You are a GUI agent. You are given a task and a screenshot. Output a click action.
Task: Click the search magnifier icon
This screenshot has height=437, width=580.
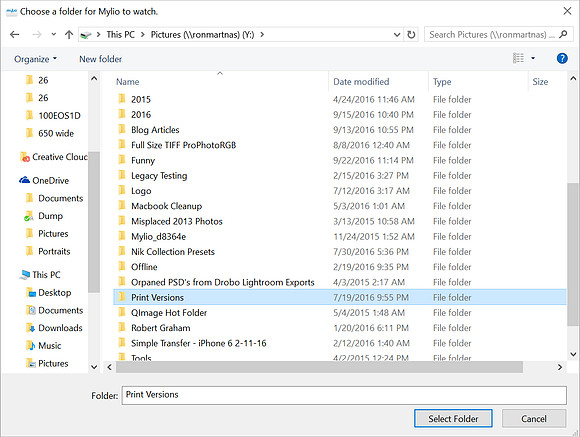563,34
